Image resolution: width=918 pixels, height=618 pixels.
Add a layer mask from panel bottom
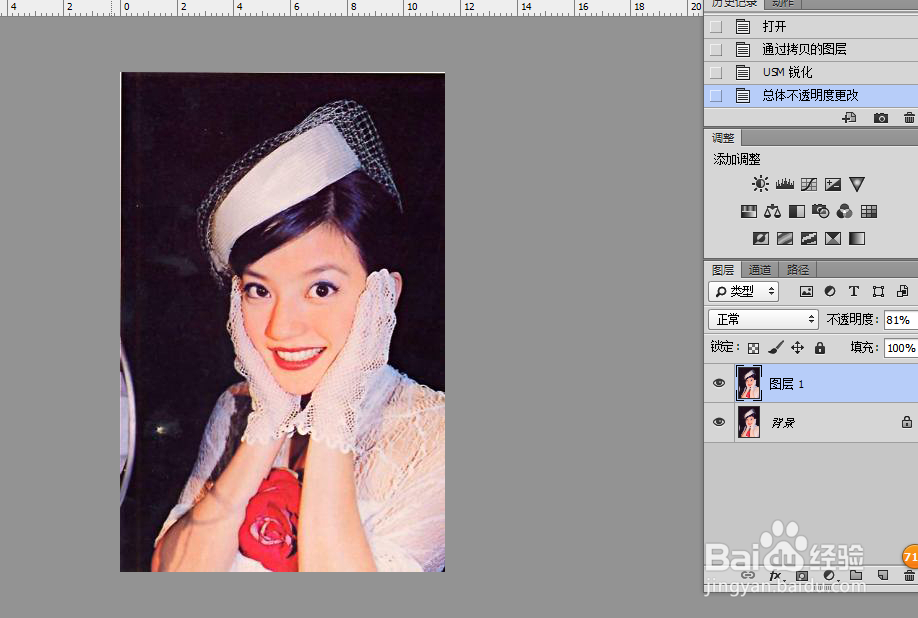tap(802, 575)
